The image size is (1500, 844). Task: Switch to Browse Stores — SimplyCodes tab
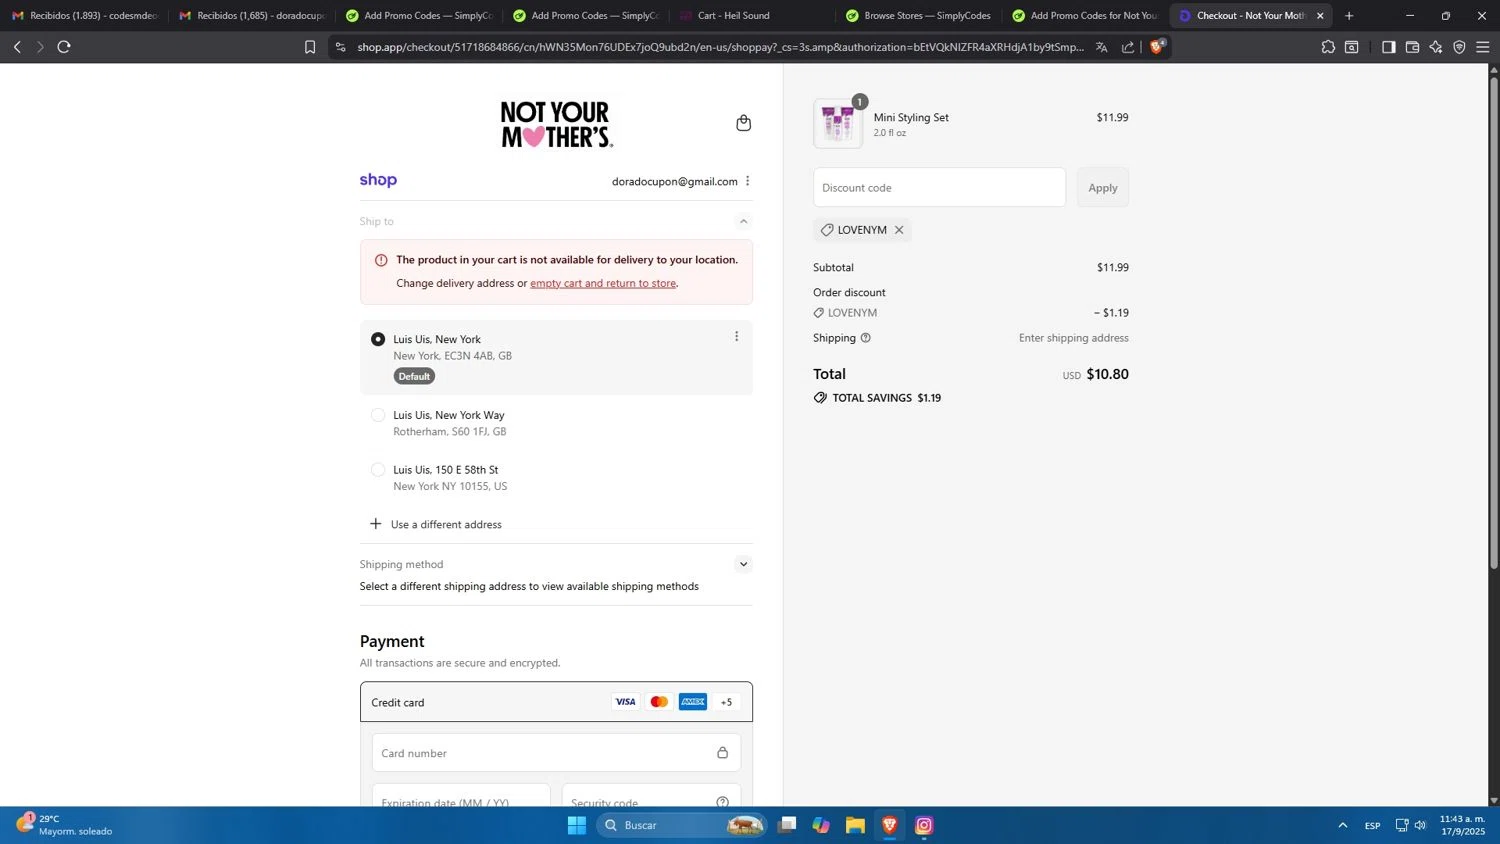918,15
